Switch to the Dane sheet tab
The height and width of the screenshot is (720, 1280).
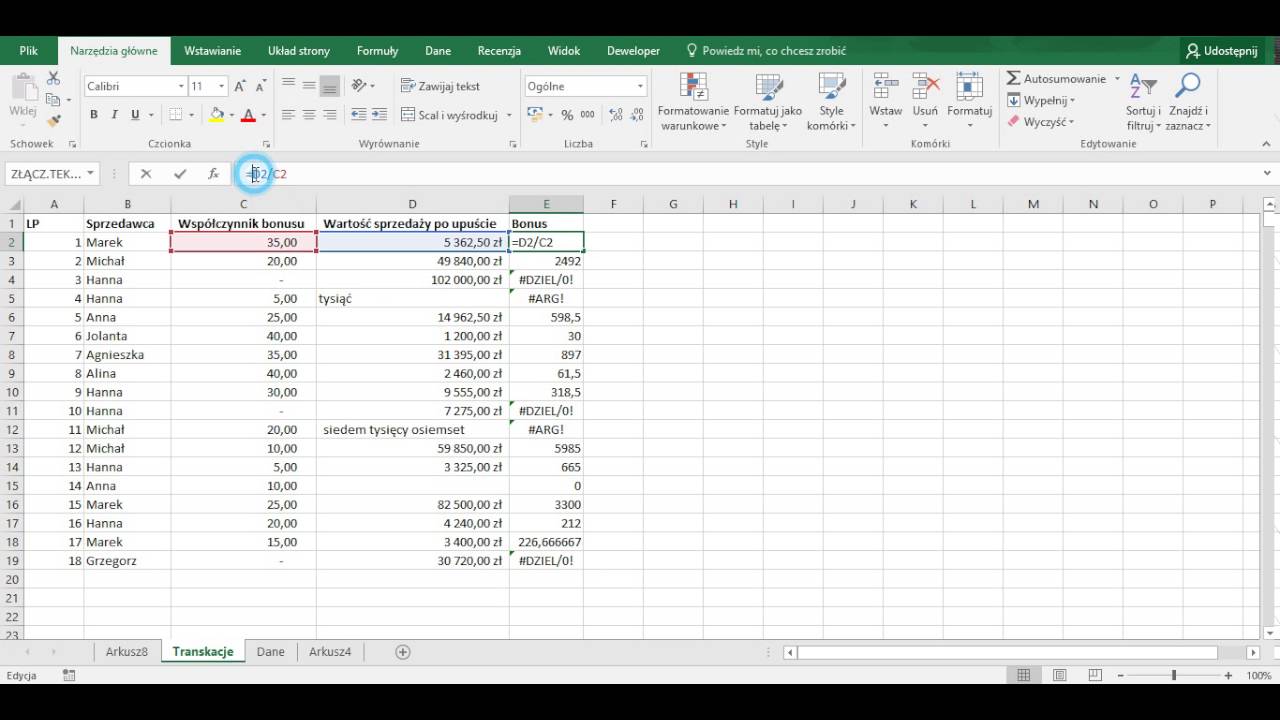(x=270, y=652)
